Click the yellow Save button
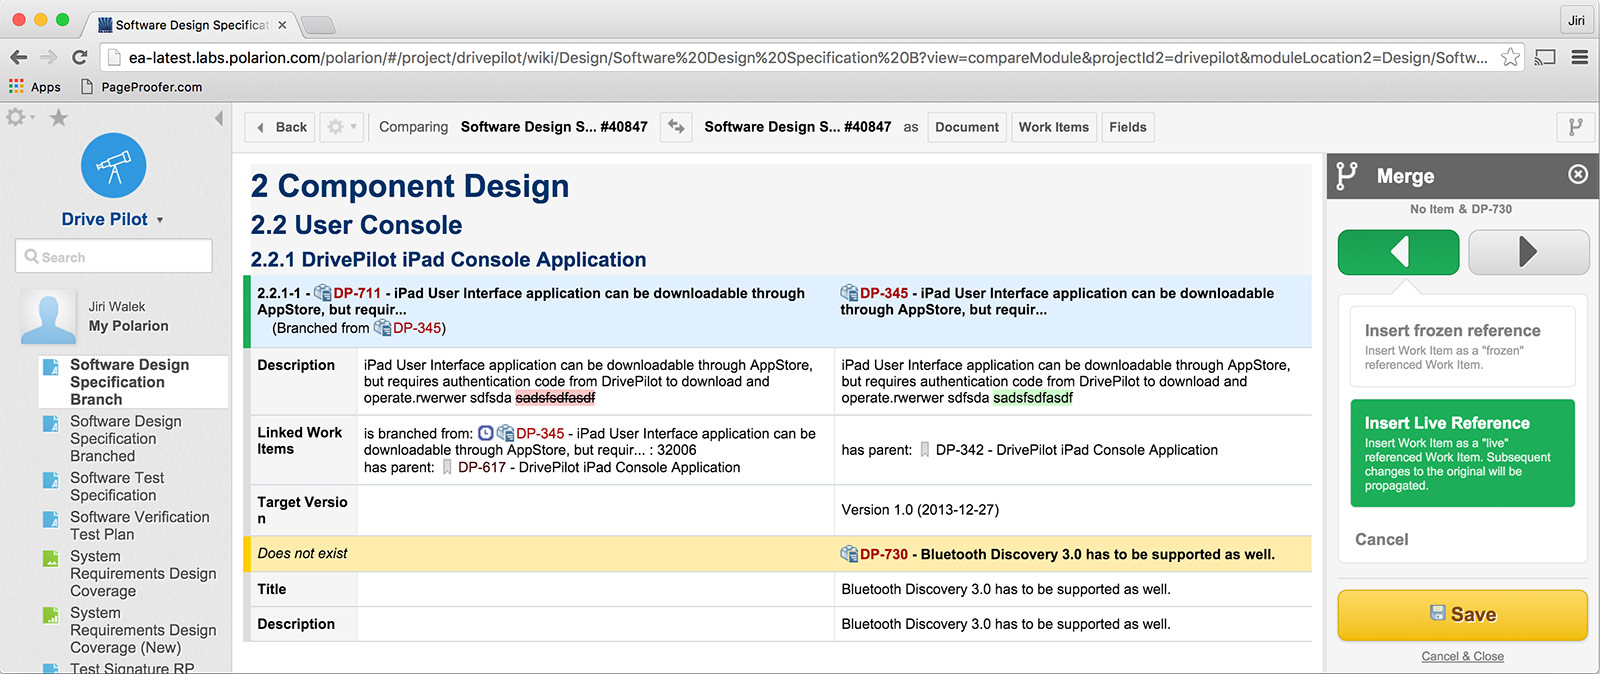 point(1462,615)
